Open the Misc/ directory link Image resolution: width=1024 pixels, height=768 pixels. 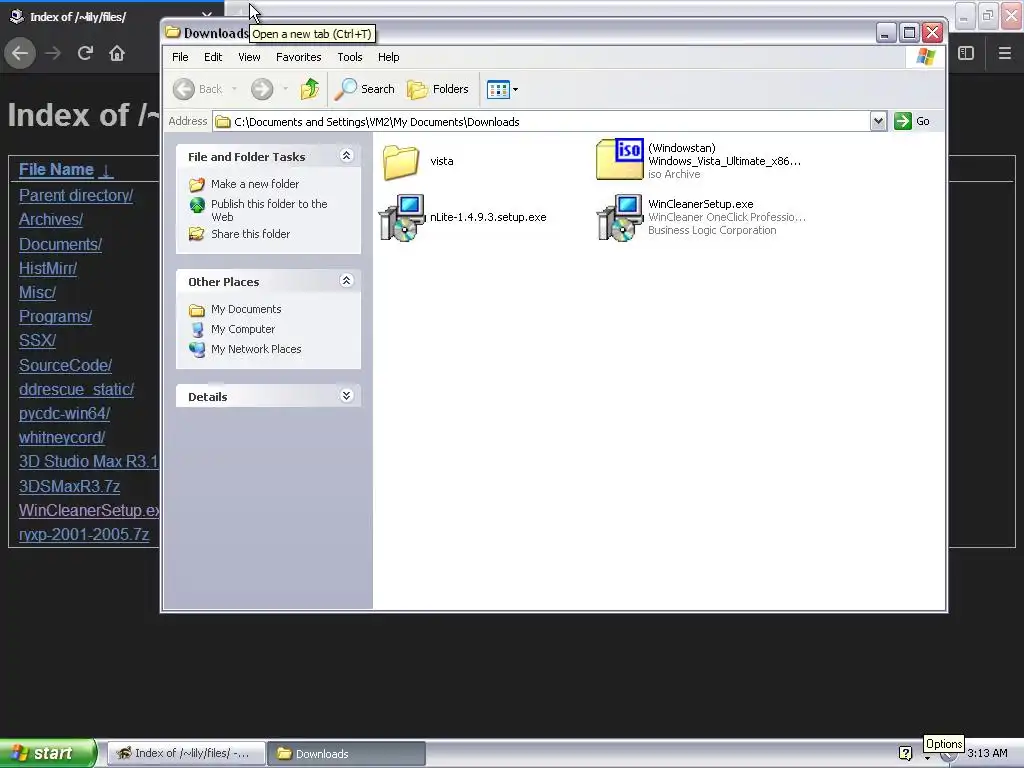37,293
